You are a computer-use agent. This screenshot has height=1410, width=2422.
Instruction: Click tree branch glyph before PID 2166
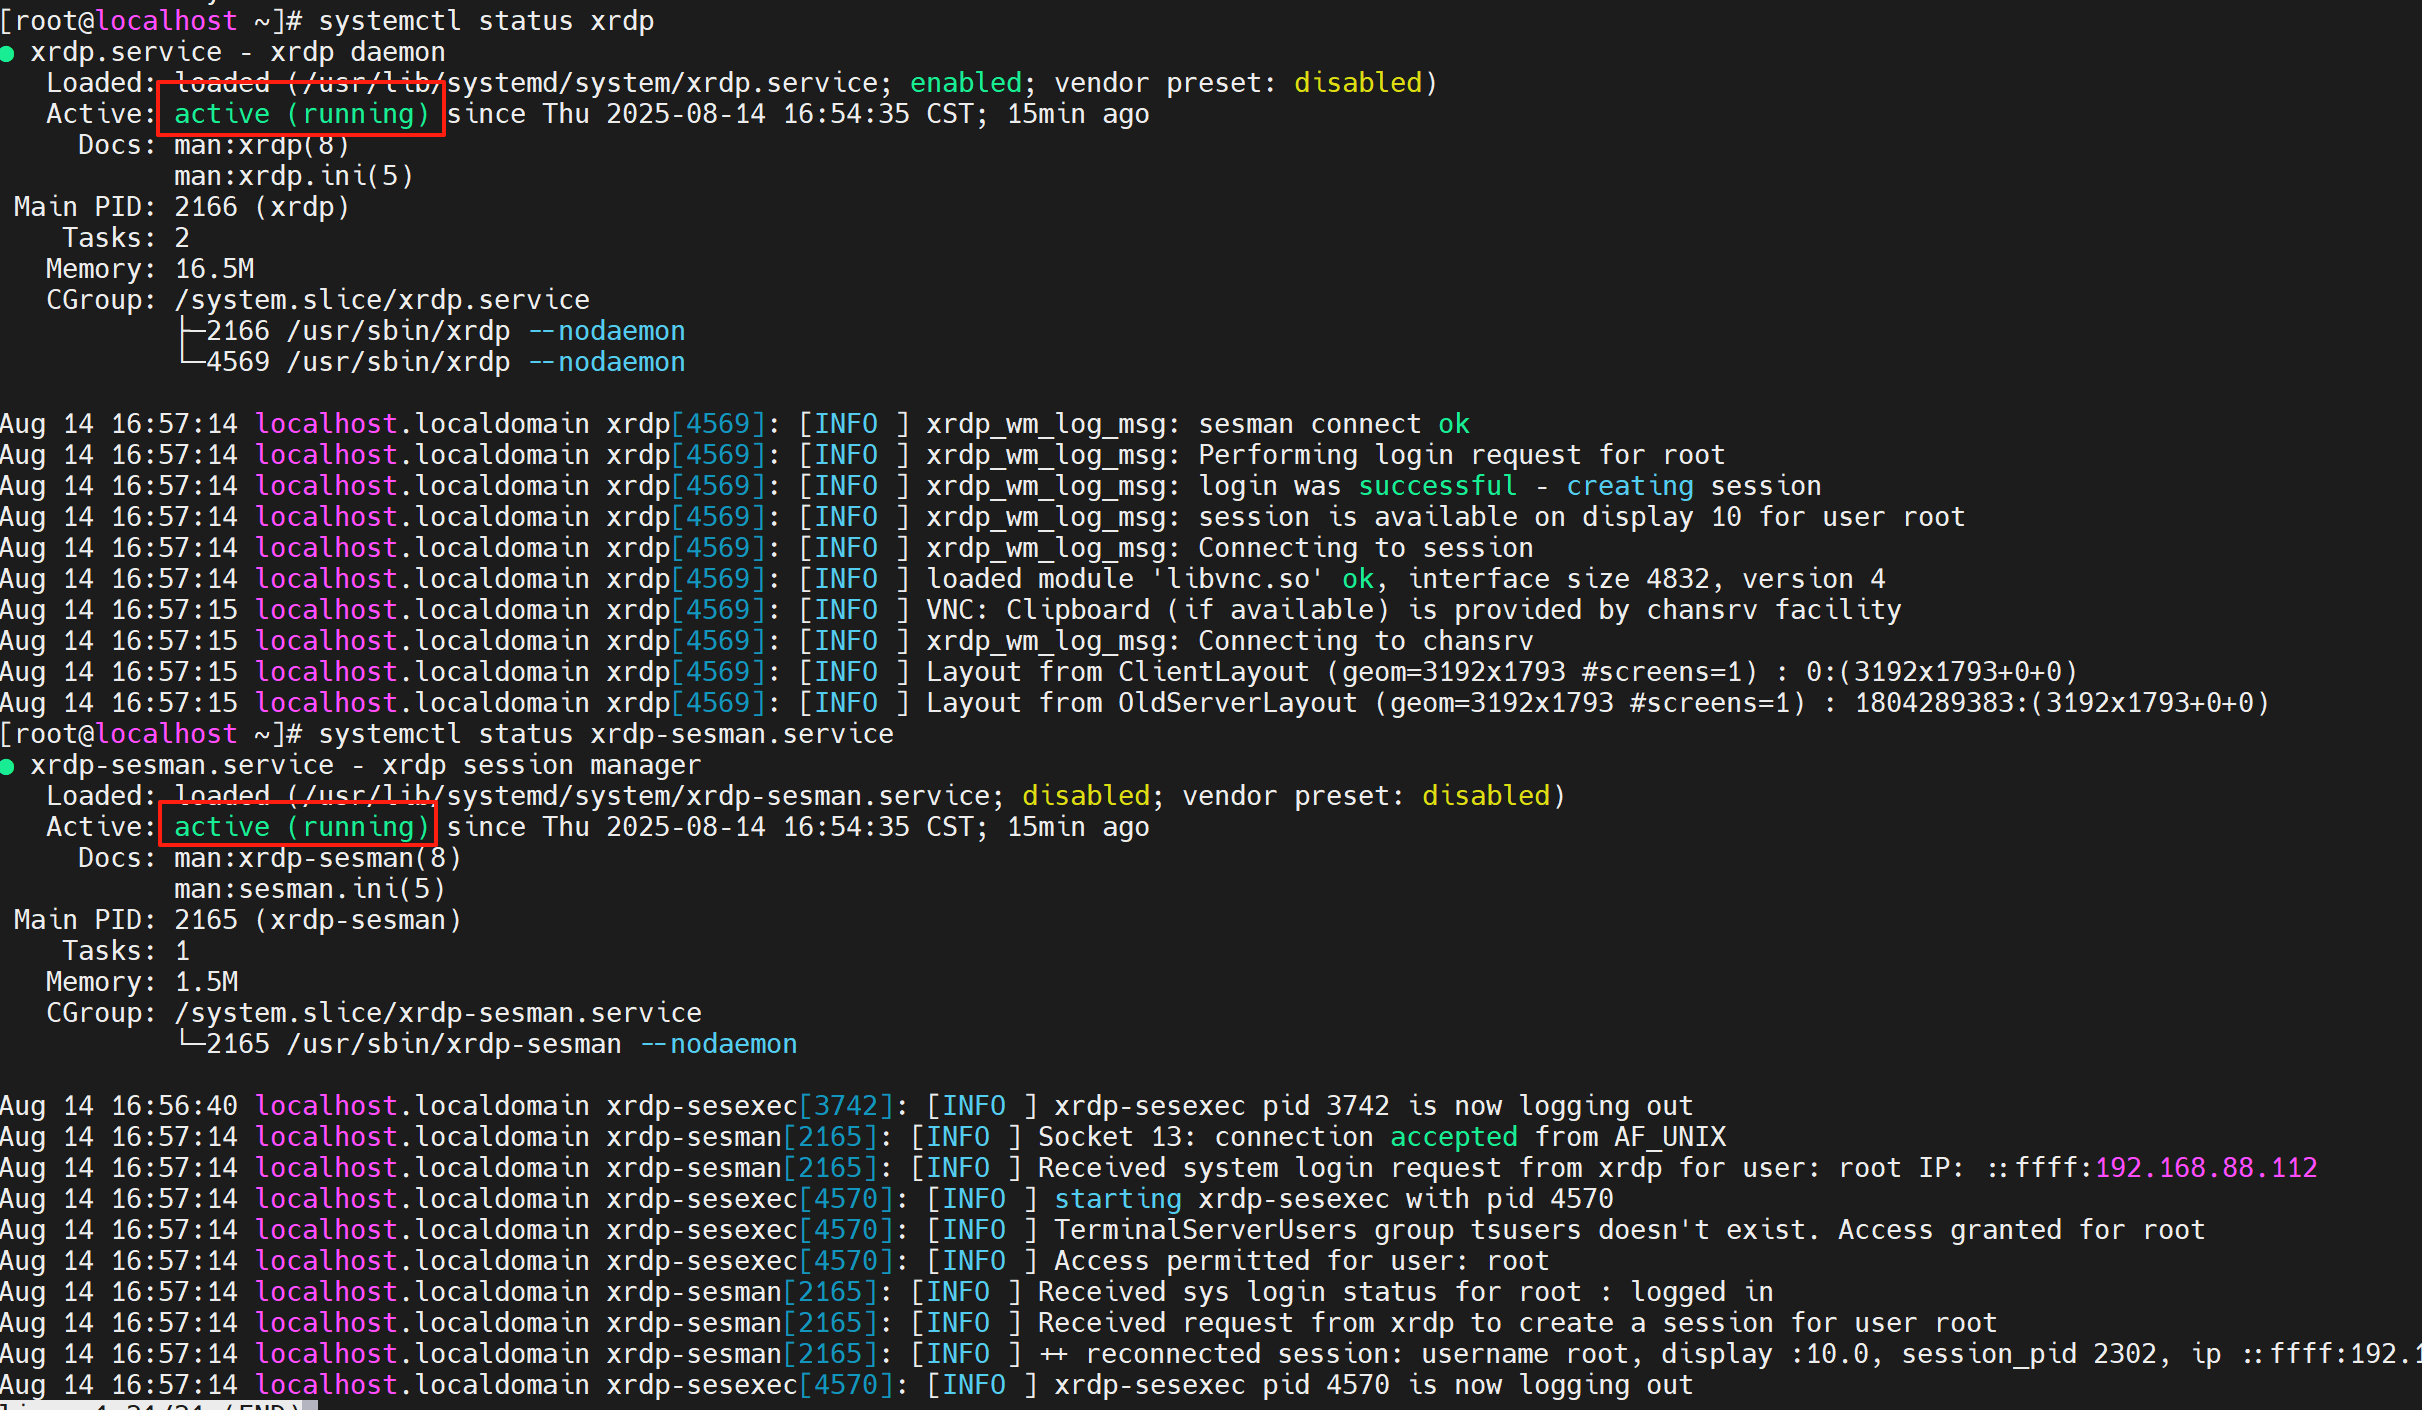pyautogui.click(x=190, y=330)
